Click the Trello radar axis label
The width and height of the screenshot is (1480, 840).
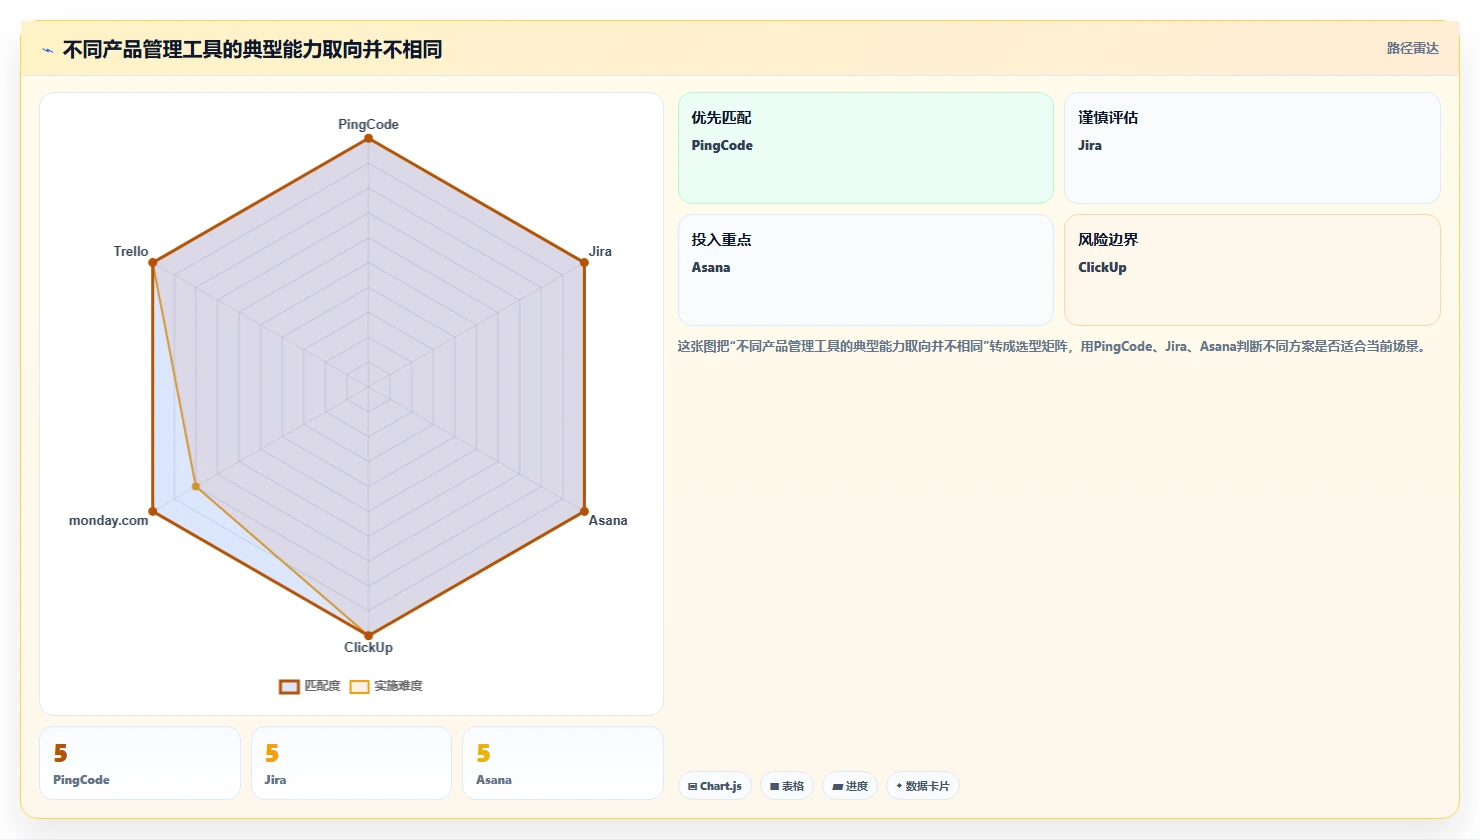131,251
